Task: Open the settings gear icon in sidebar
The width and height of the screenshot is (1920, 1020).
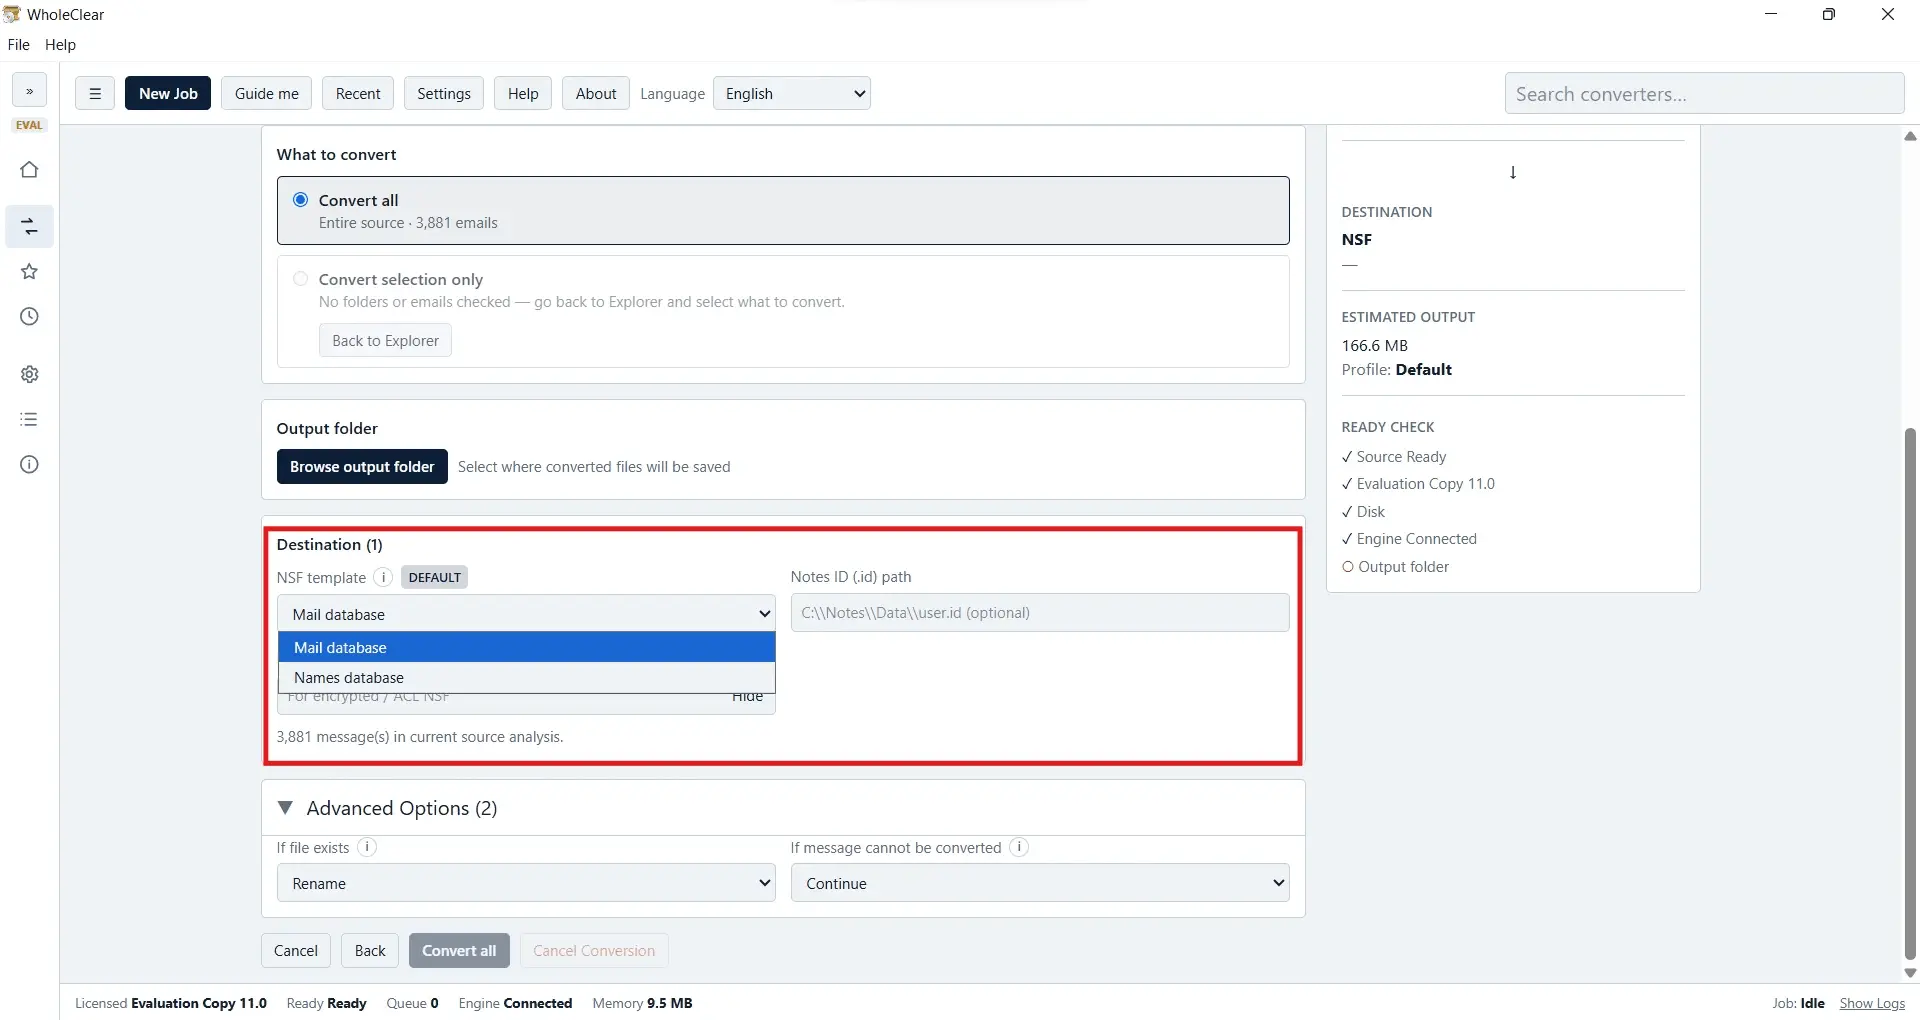Action: point(29,374)
